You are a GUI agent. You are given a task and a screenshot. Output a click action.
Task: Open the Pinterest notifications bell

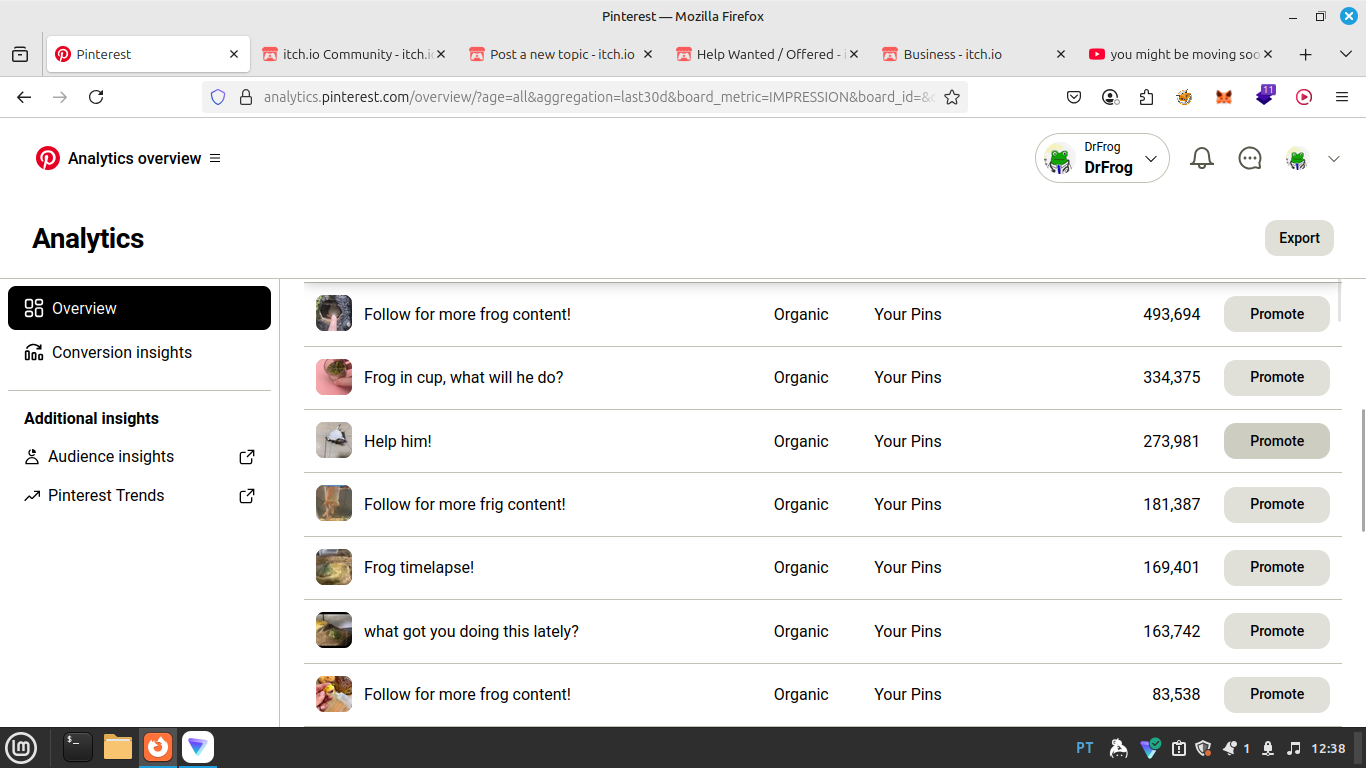tap(1202, 158)
